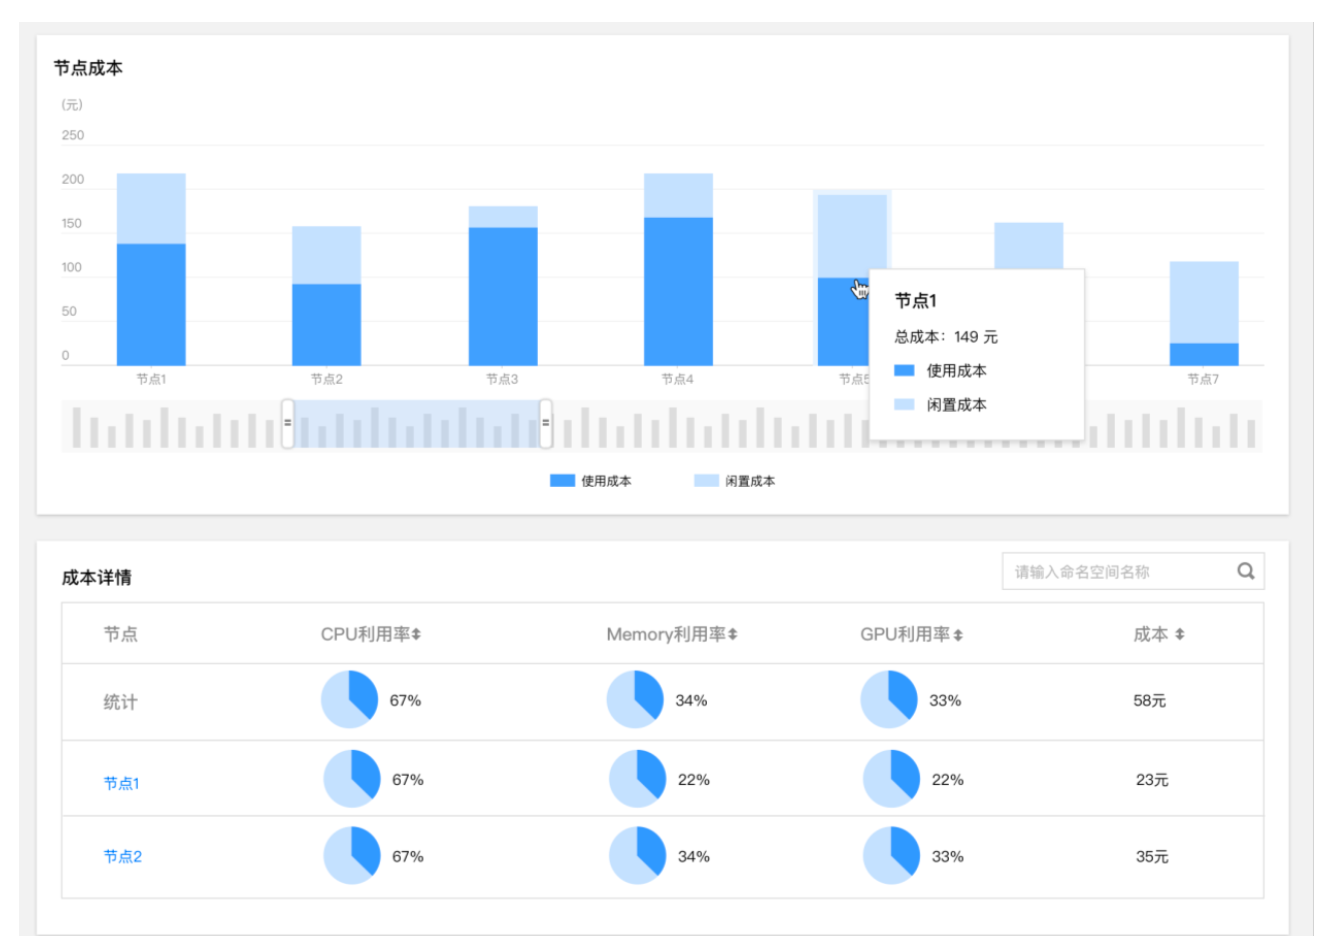
Task: Sort by CPU利用率 column arrows
Action: [x=416, y=635]
